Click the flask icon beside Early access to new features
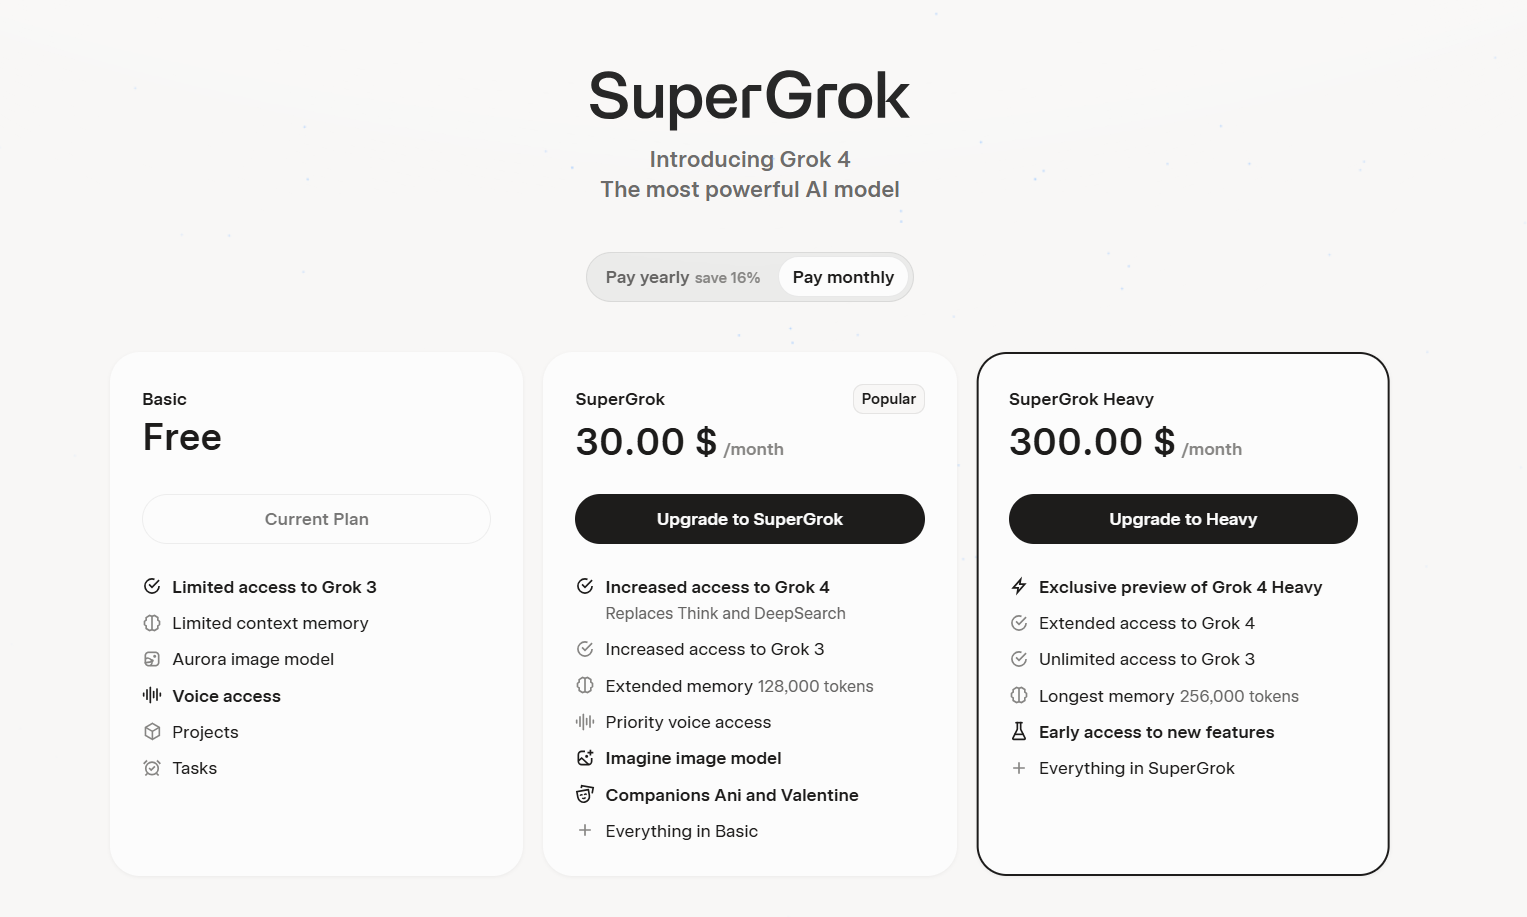This screenshot has height=917, width=1527. [1019, 731]
